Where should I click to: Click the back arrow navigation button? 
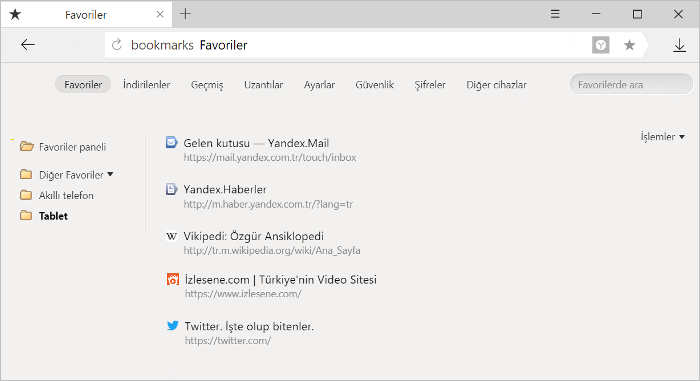point(28,45)
